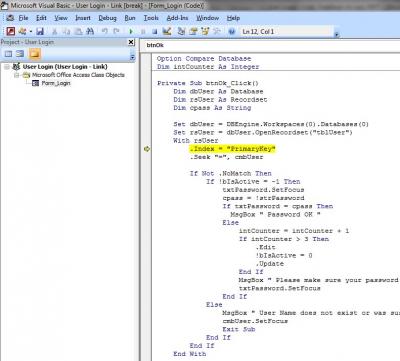Select the Microsoft Office Access Class Objects folder

coord(78,75)
